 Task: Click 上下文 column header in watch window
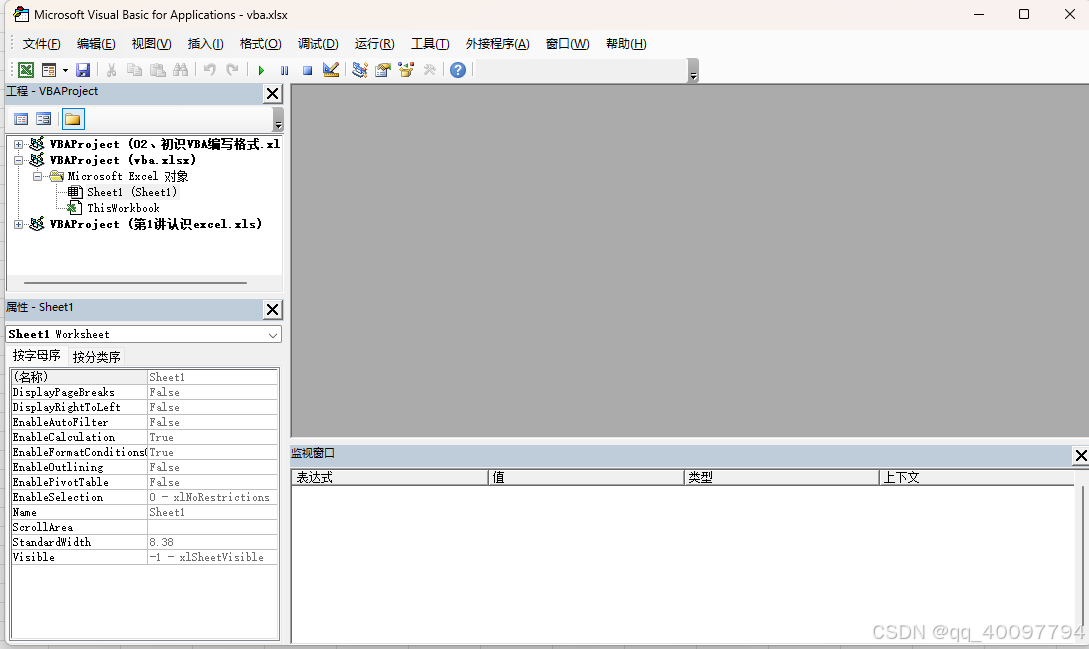pos(976,477)
